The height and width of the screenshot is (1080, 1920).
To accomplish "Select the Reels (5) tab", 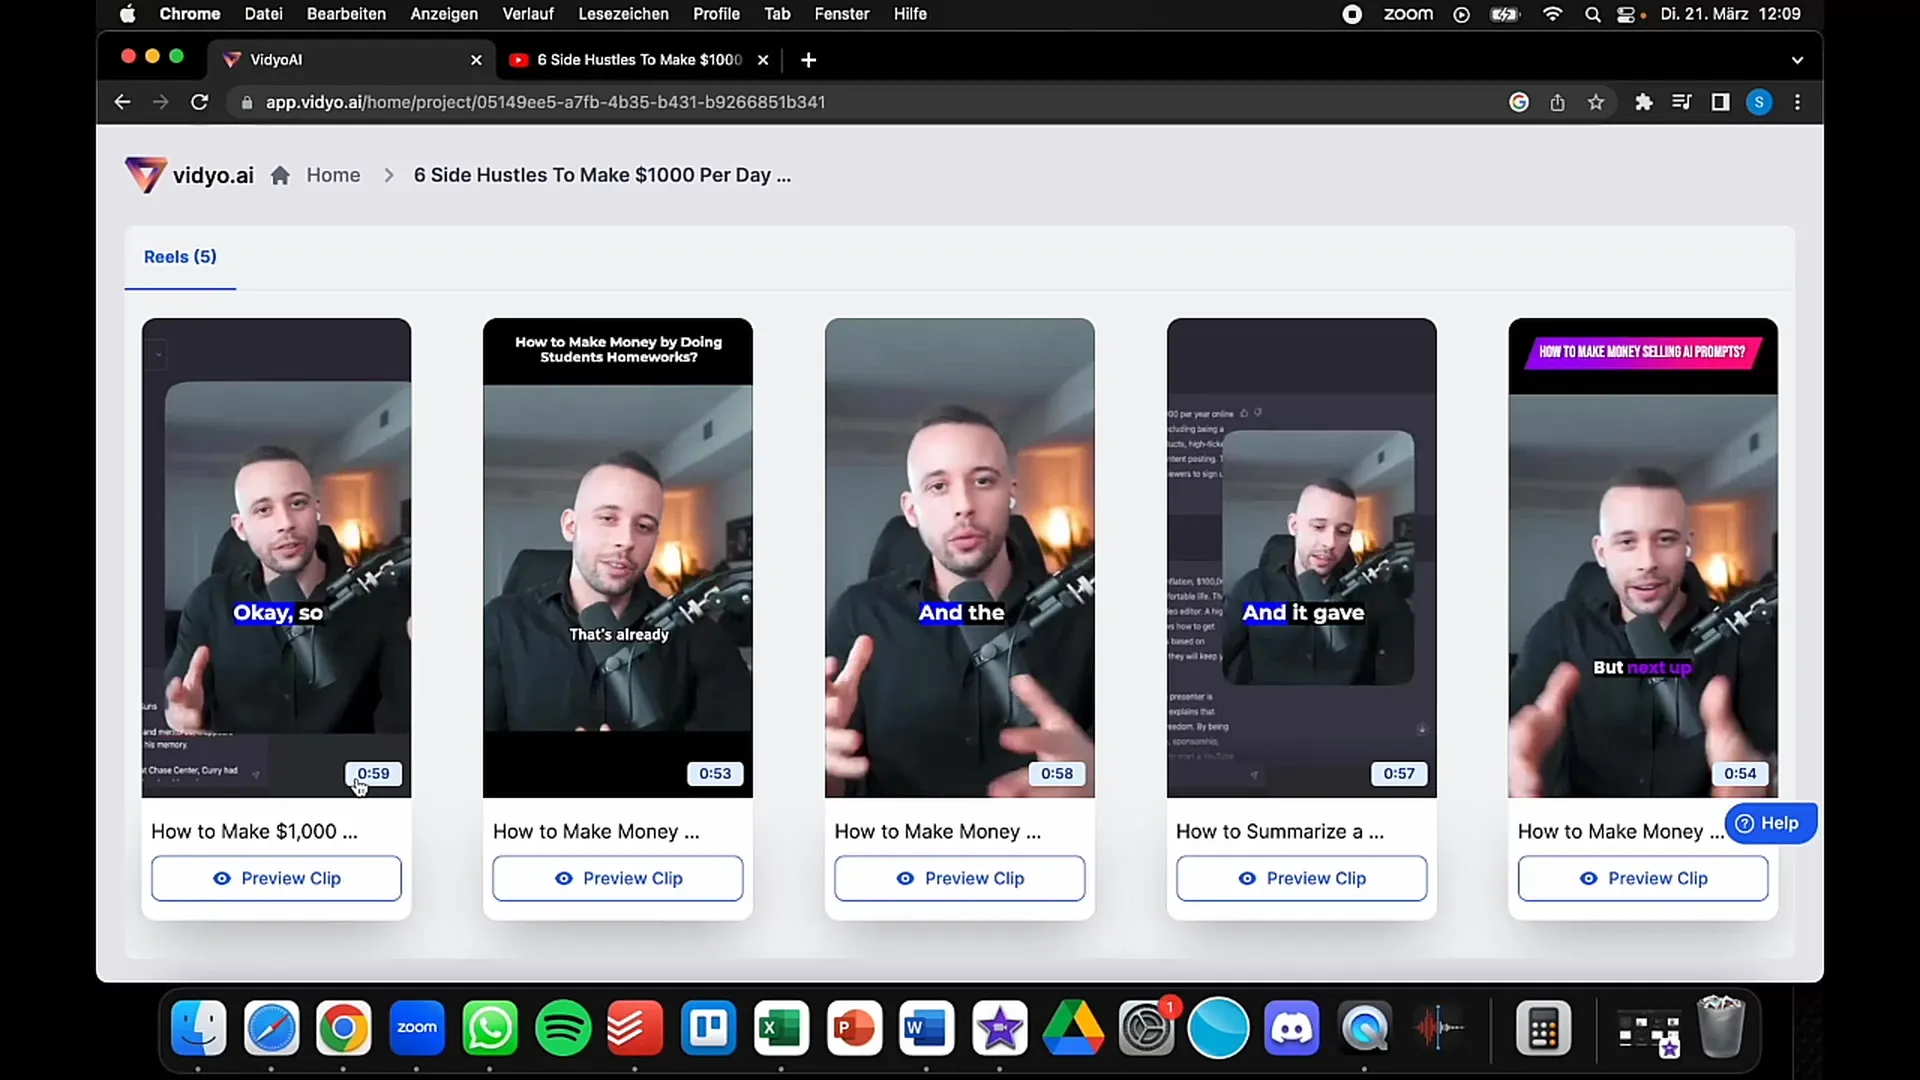I will 179,257.
